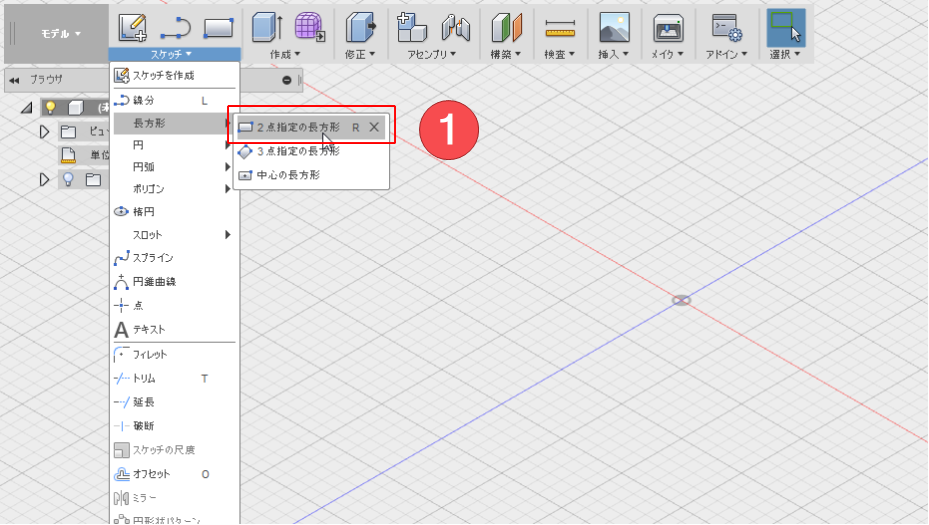This screenshot has height=525, width=929.
Task: Click the Press Pull icon in 修正 group
Action: pos(360,27)
